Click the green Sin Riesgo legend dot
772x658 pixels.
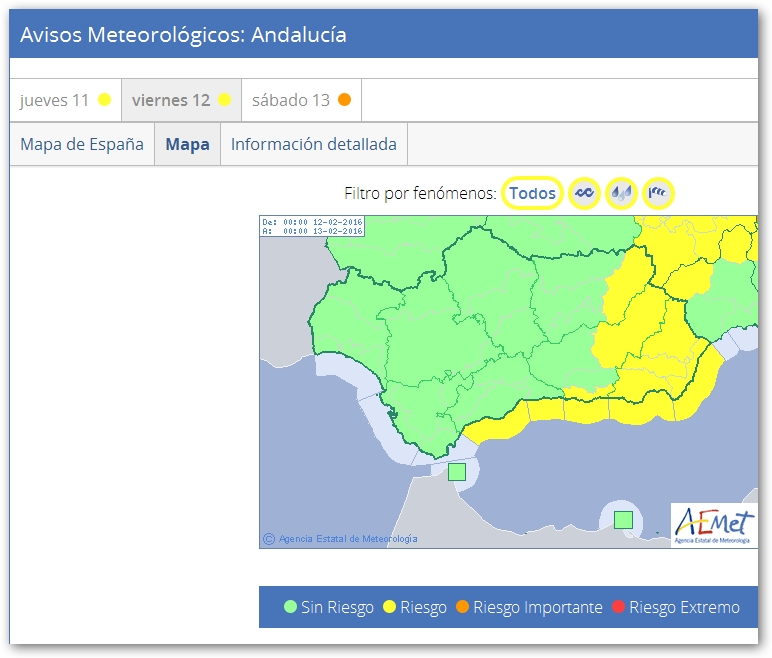[290, 608]
